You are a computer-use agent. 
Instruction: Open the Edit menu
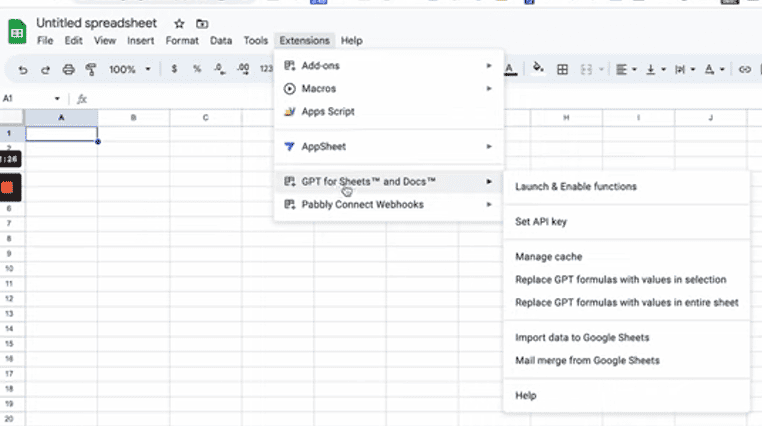[x=73, y=41]
